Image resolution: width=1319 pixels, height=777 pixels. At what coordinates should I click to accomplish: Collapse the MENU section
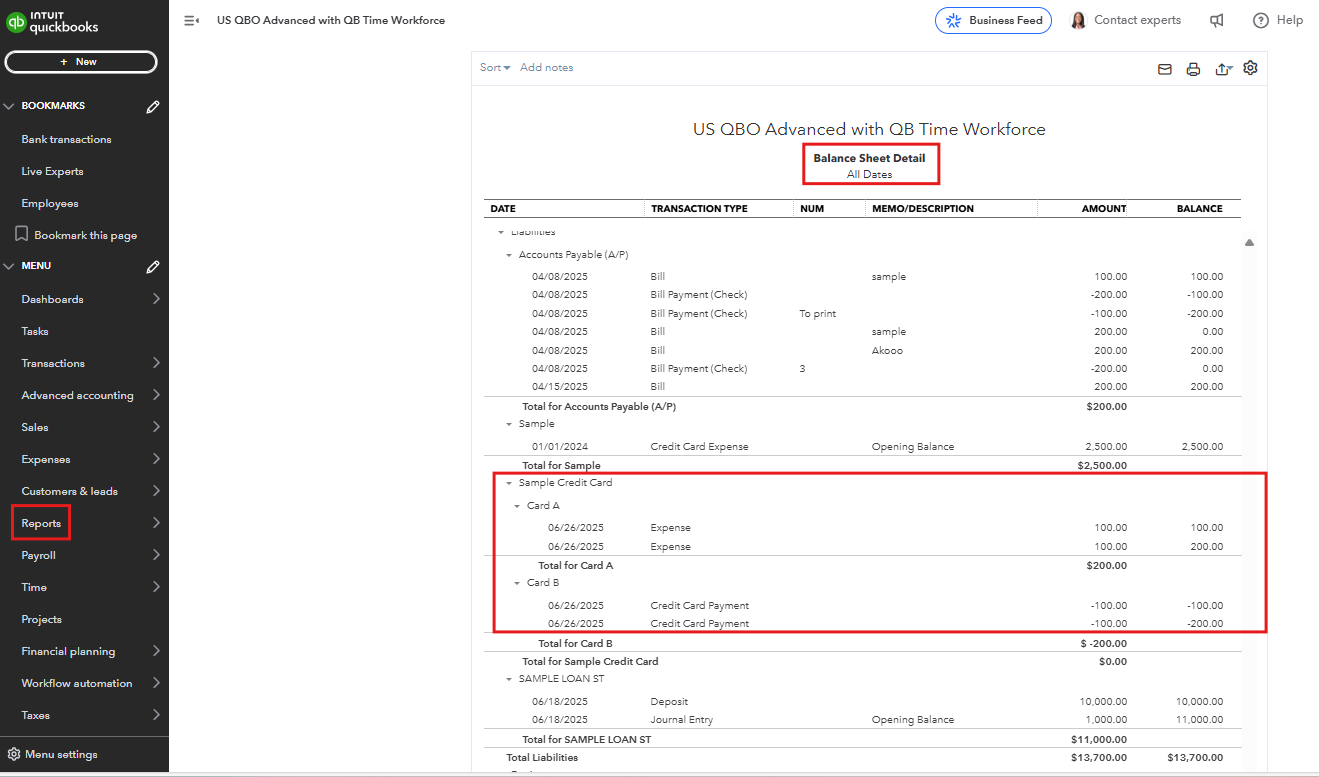pyautogui.click(x=9, y=266)
